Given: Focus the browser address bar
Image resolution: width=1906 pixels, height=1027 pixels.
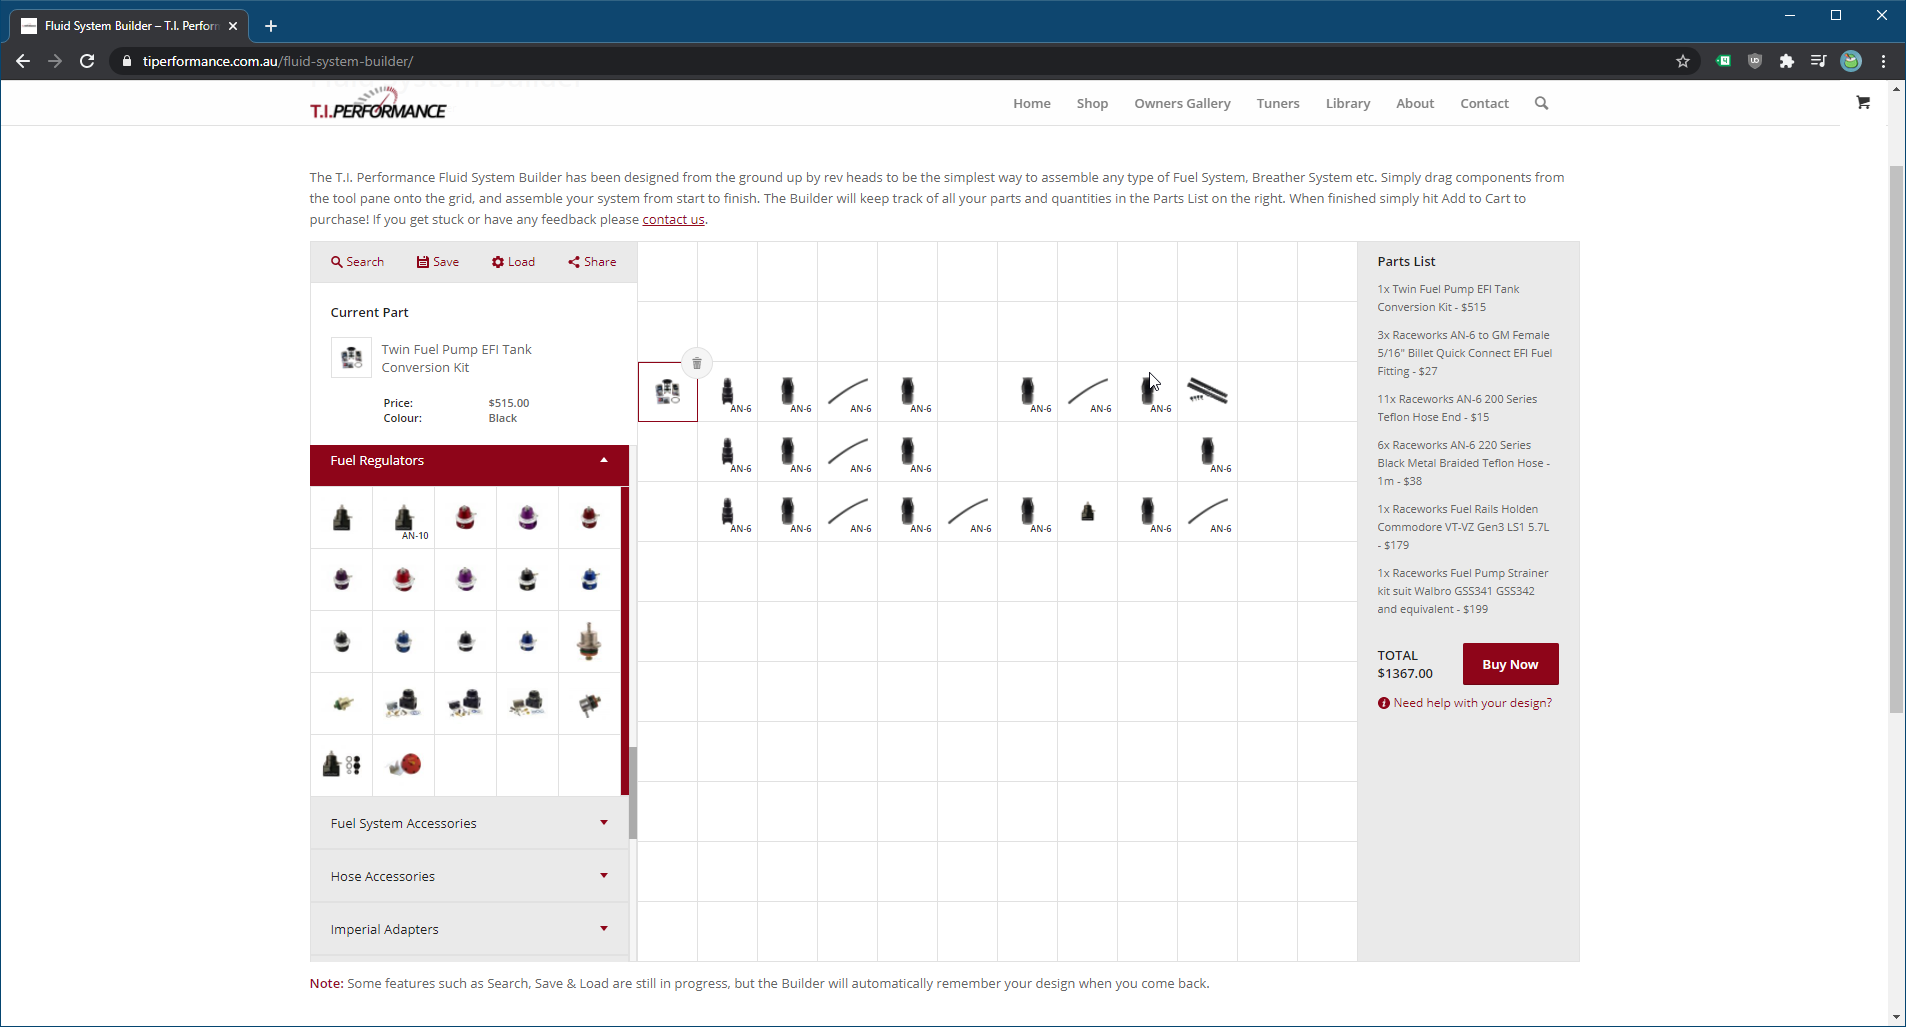Looking at the screenshot, I should (890, 61).
